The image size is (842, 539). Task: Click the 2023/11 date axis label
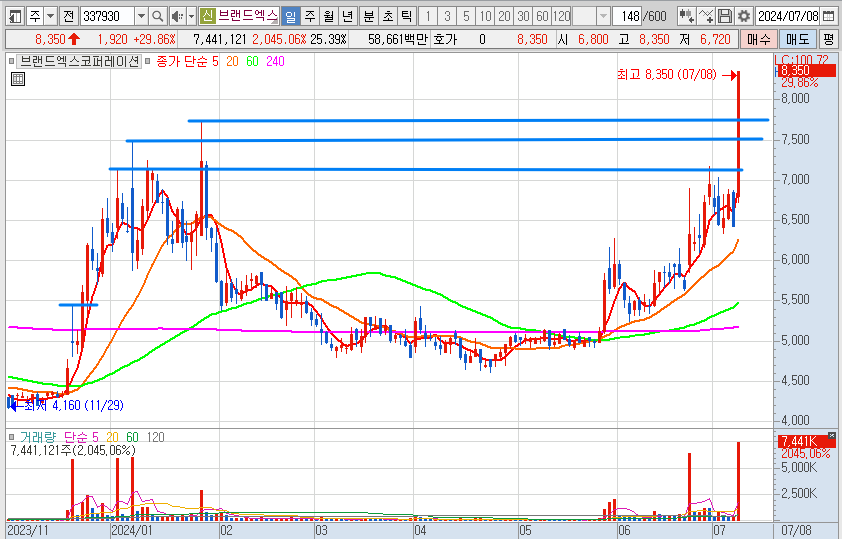[28, 531]
